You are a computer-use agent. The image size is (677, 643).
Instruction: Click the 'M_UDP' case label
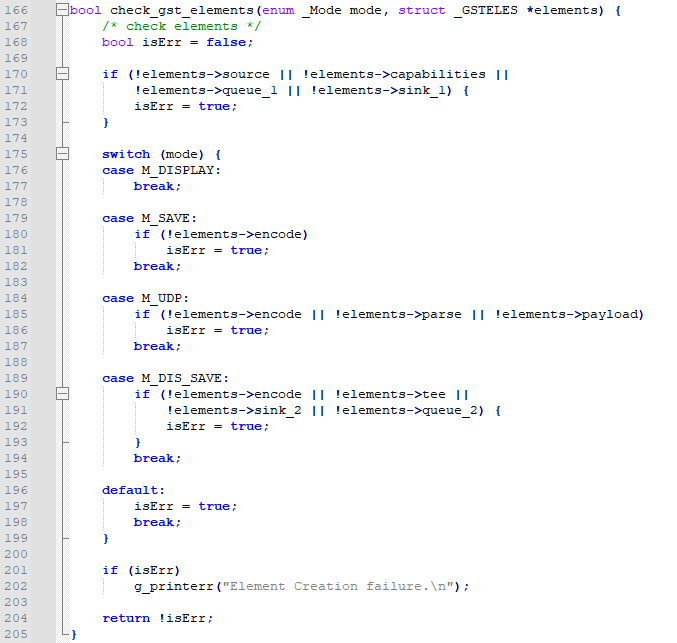tap(162, 298)
